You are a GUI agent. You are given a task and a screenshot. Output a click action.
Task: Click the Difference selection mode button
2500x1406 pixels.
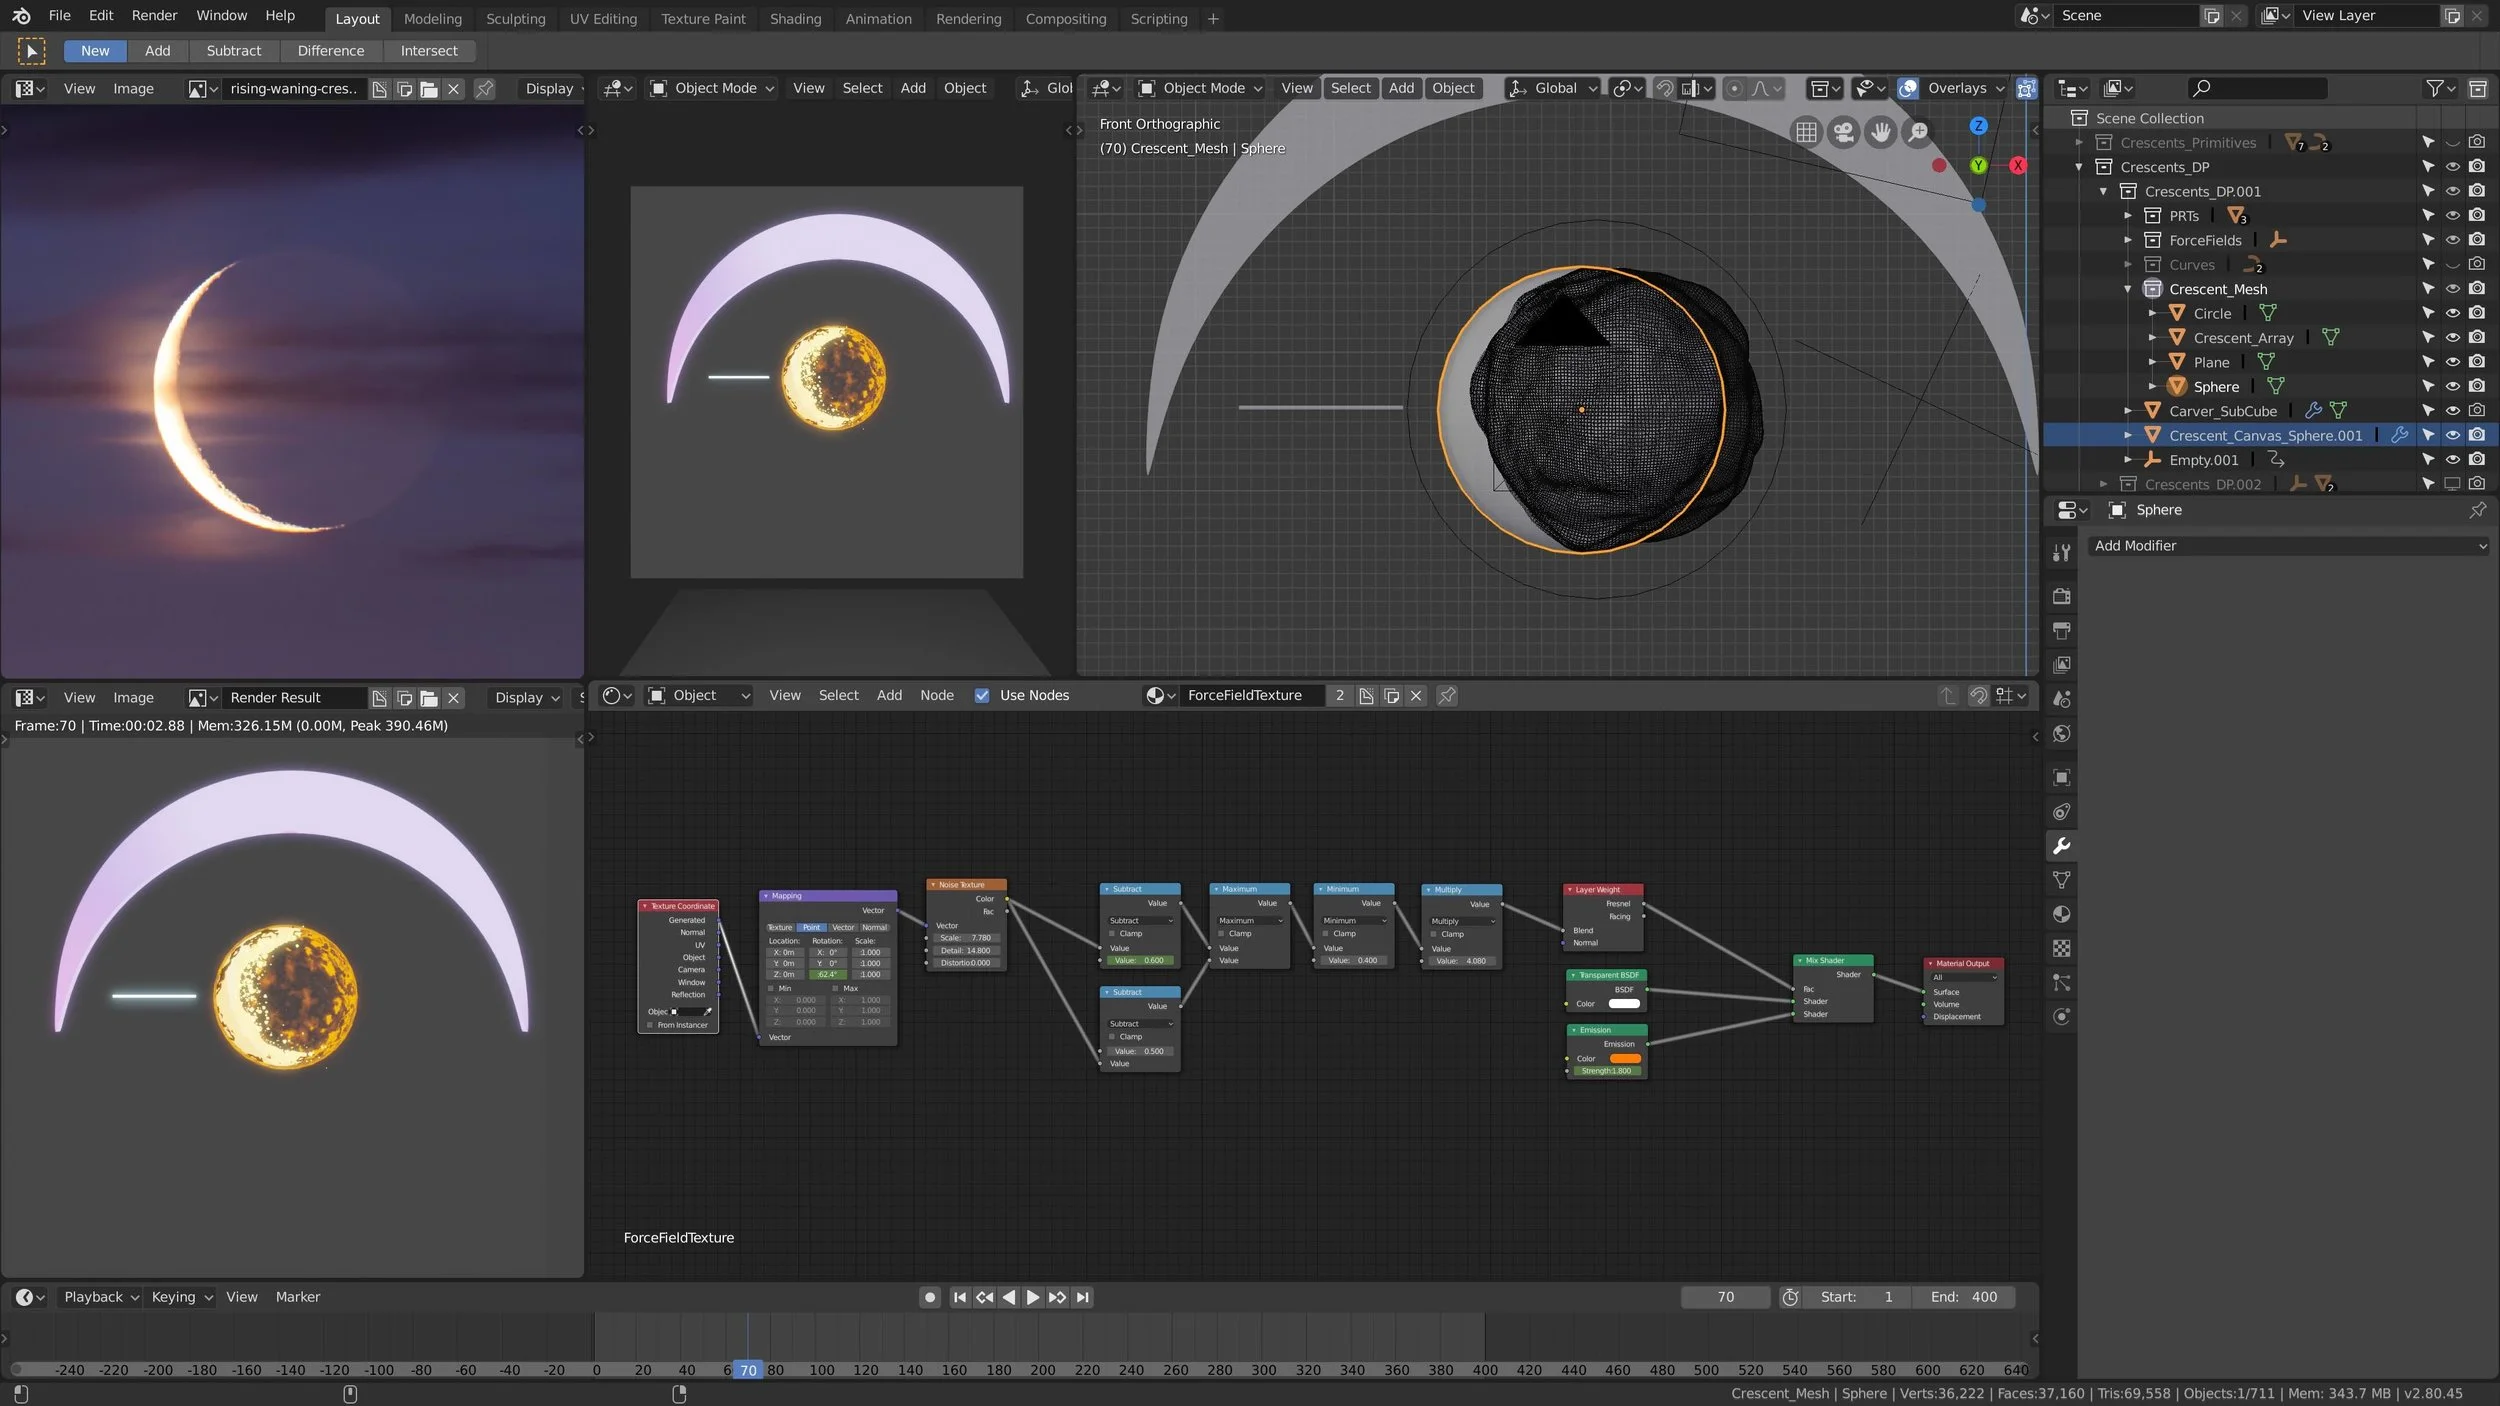[330, 51]
